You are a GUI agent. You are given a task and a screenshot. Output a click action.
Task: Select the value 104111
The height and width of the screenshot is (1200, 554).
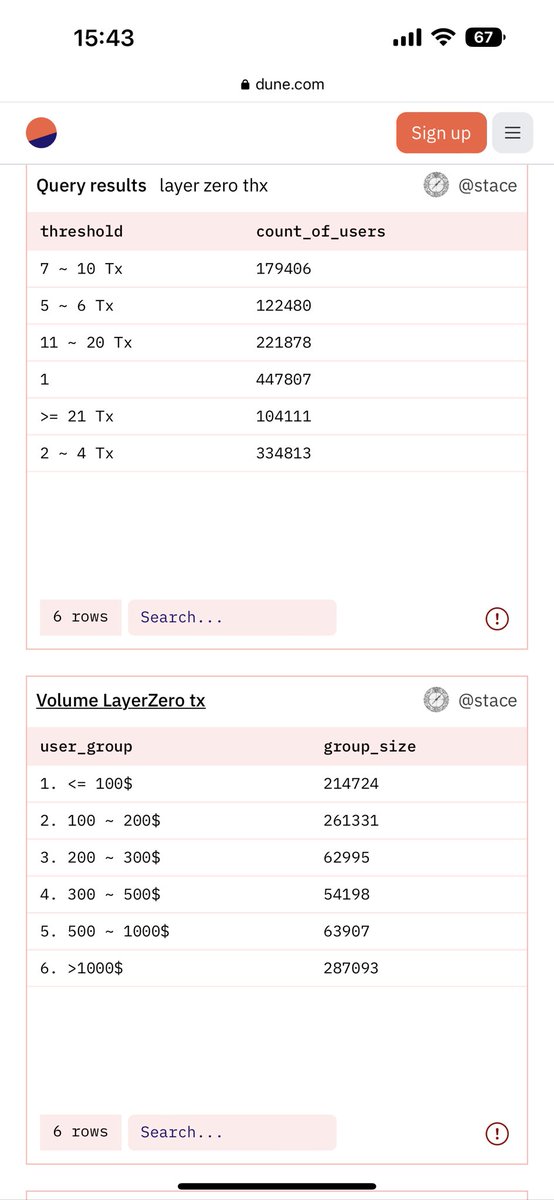click(284, 416)
